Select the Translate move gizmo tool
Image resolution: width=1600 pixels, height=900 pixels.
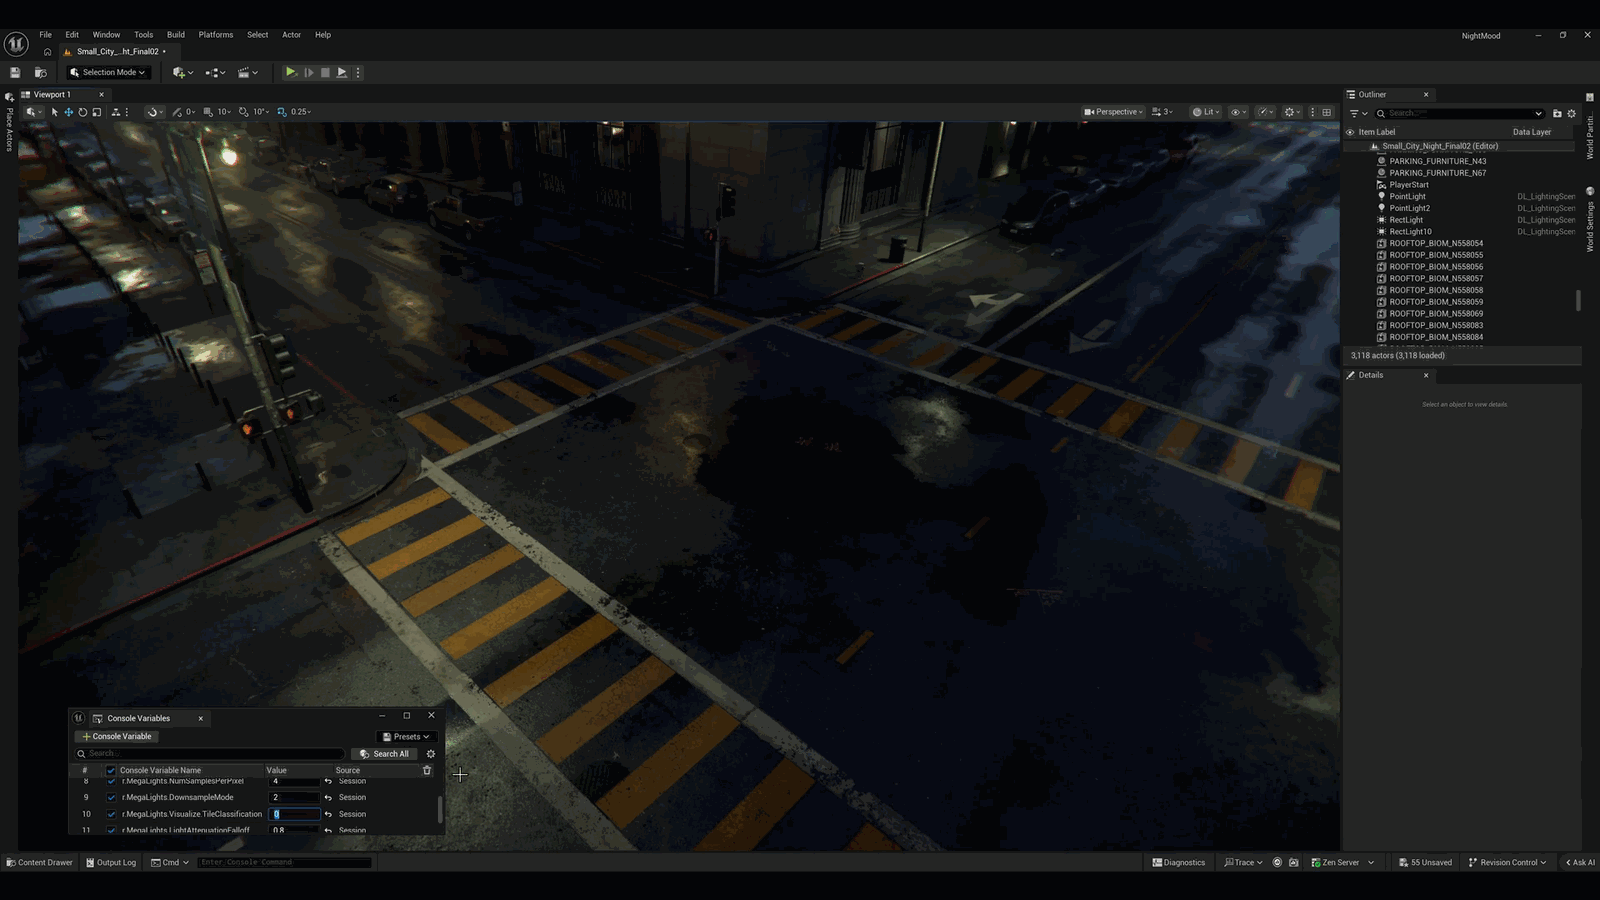pos(69,112)
